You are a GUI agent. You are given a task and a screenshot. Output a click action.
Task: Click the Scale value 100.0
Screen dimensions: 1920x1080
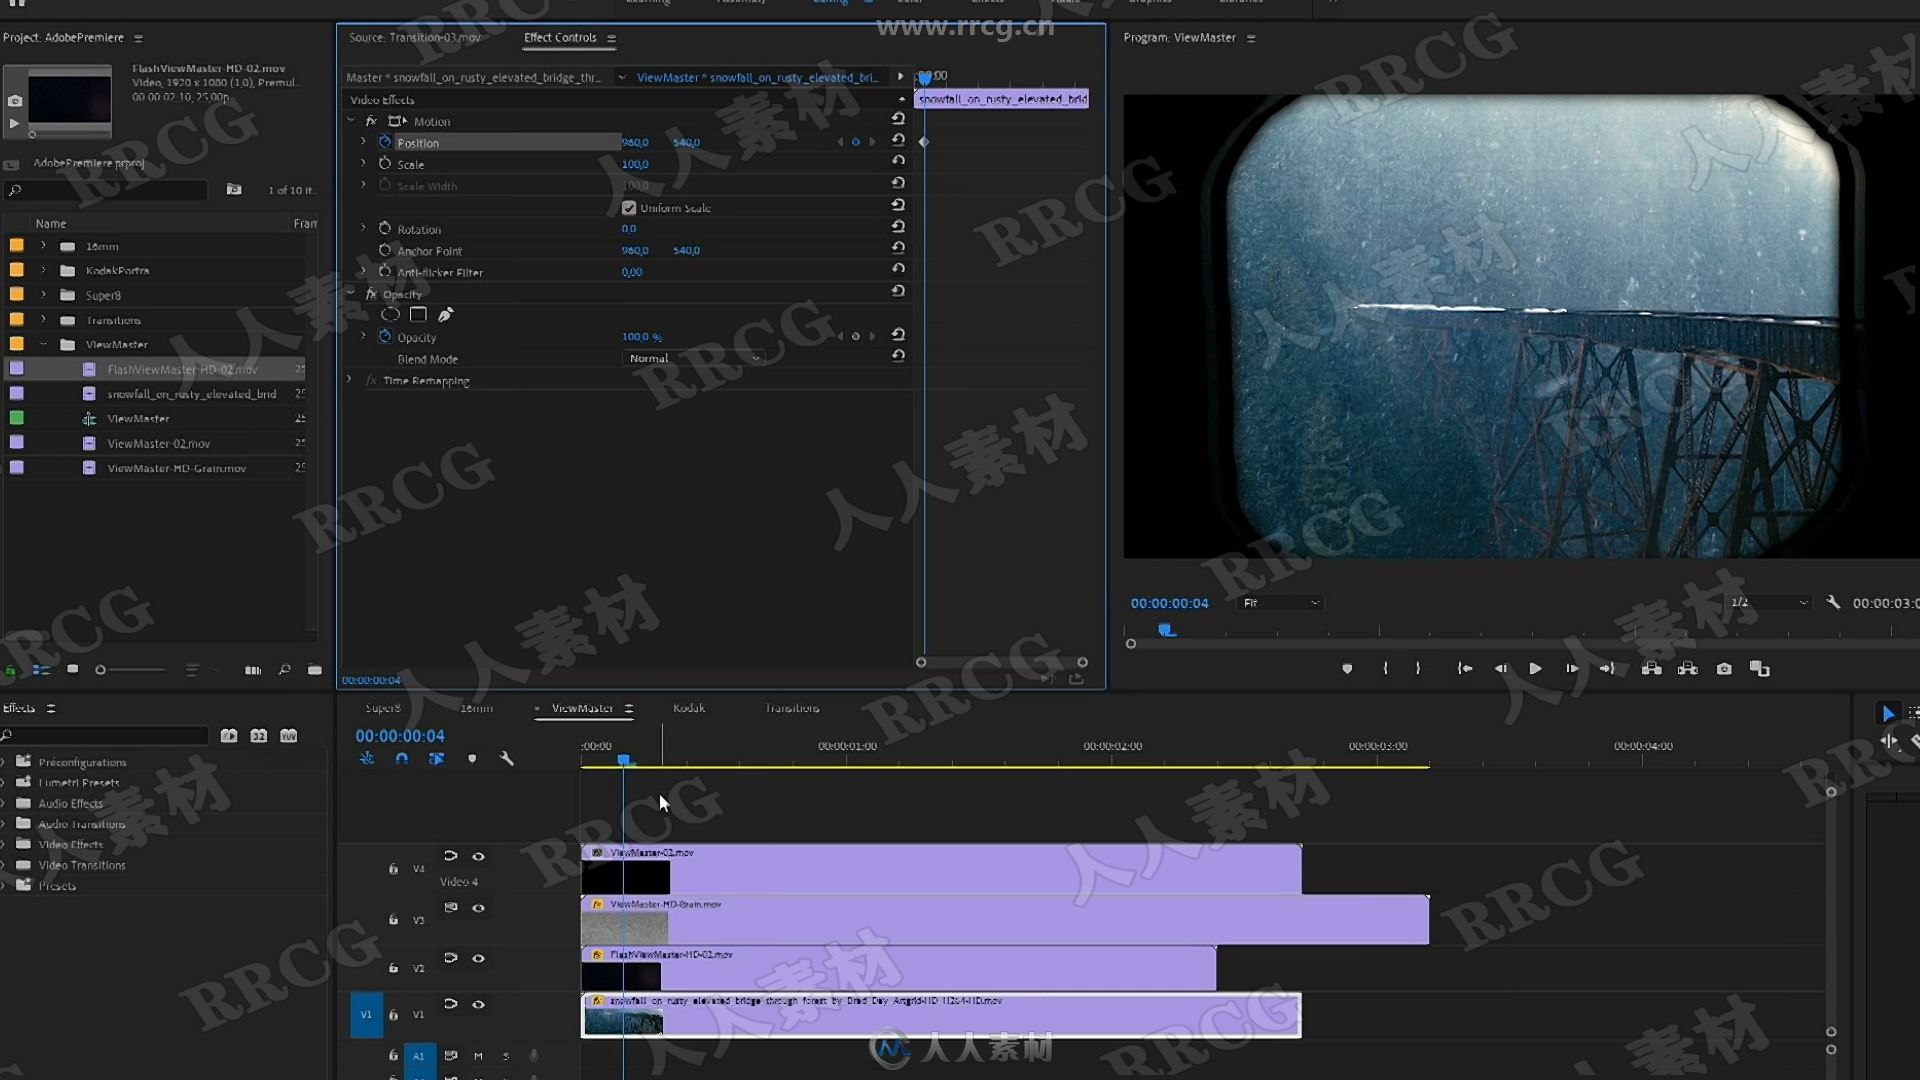click(635, 164)
